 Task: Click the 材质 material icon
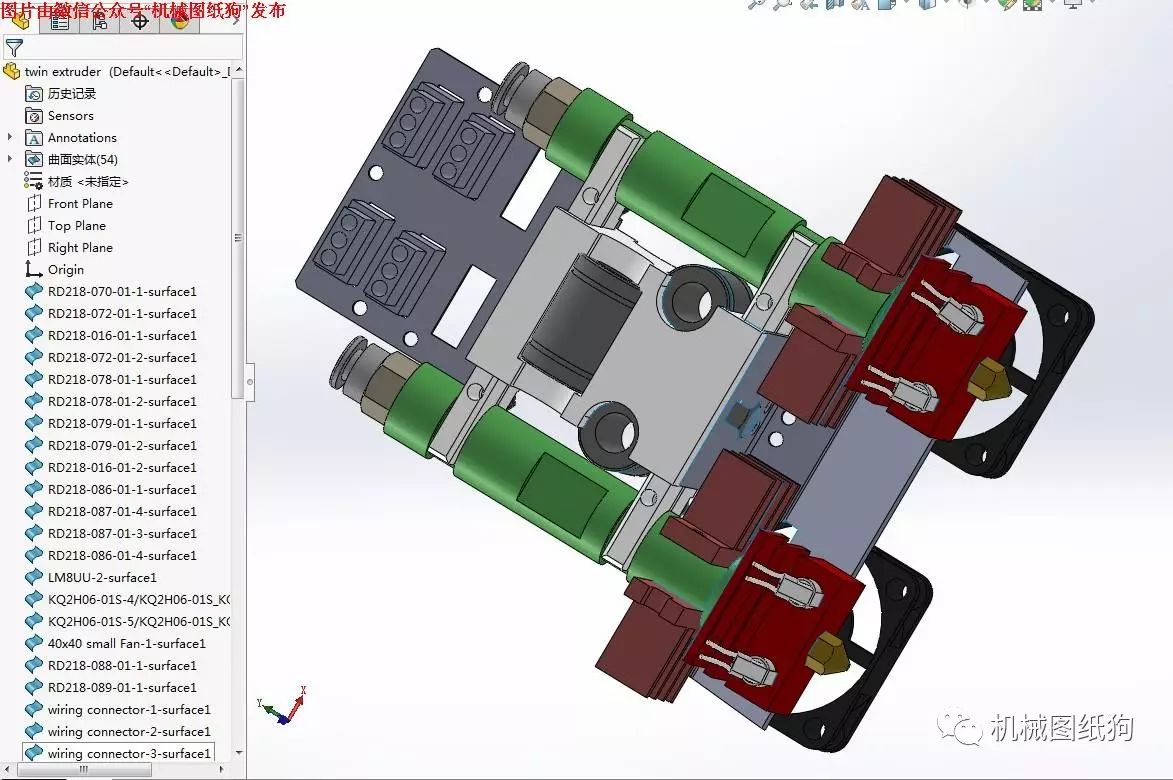coord(34,181)
